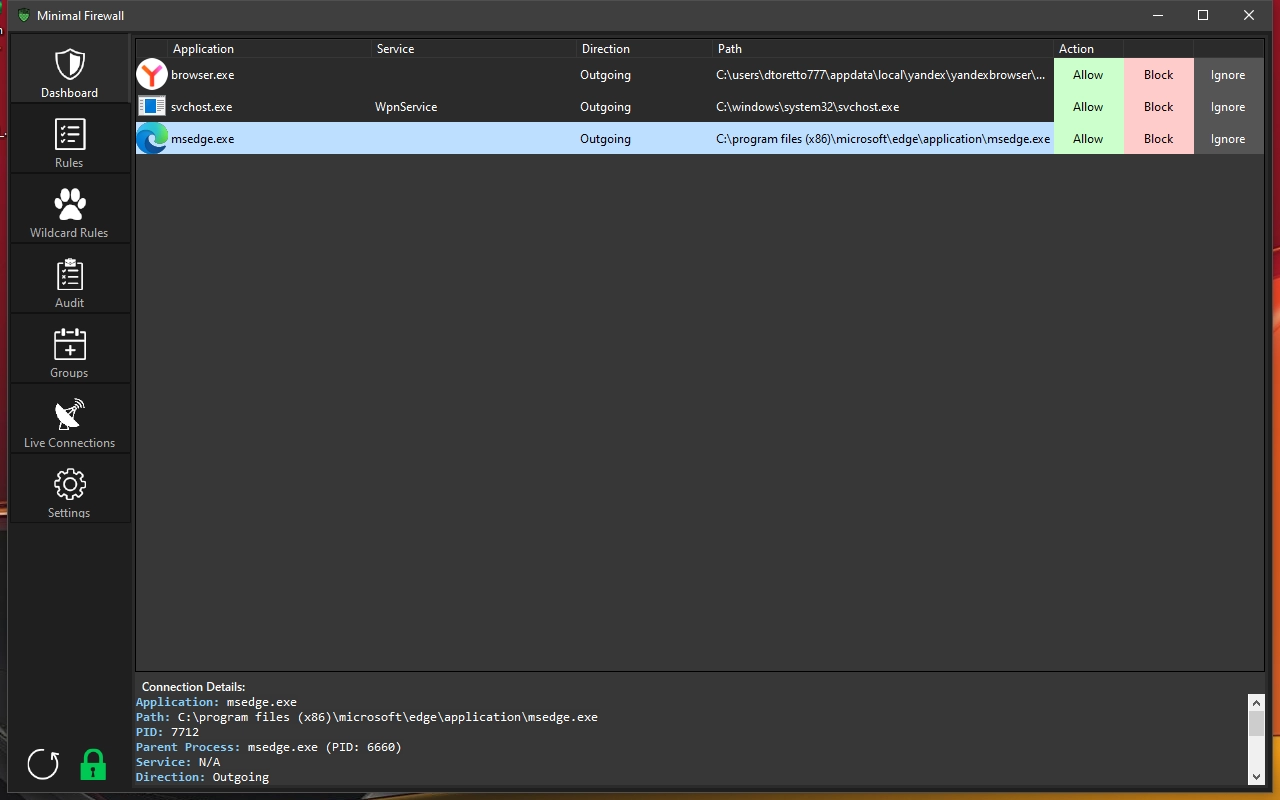
Task: Open the Rules checklist icon
Action: (x=70, y=135)
